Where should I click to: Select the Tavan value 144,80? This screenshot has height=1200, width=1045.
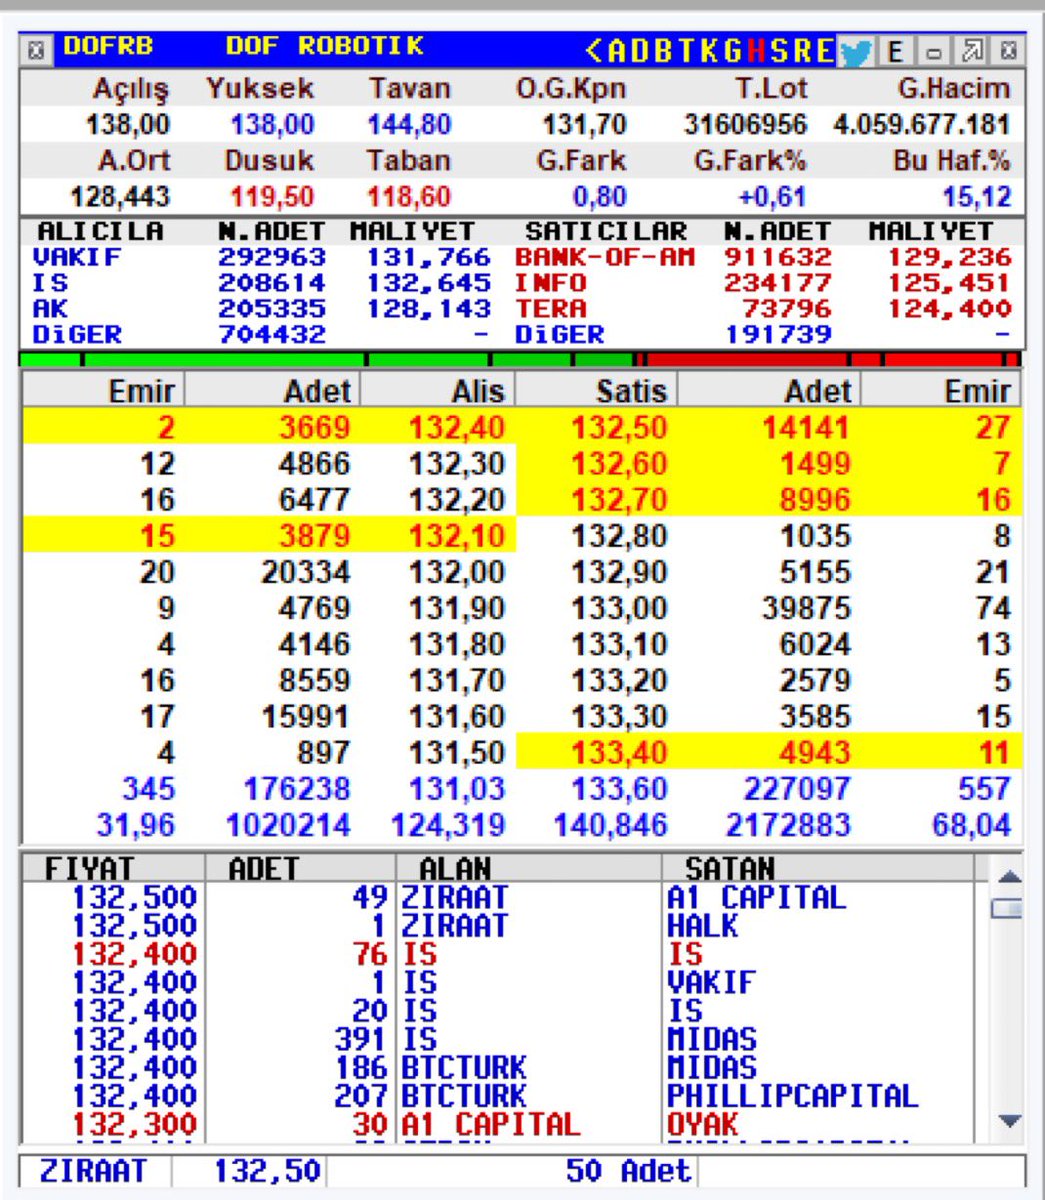pyautogui.click(x=409, y=125)
